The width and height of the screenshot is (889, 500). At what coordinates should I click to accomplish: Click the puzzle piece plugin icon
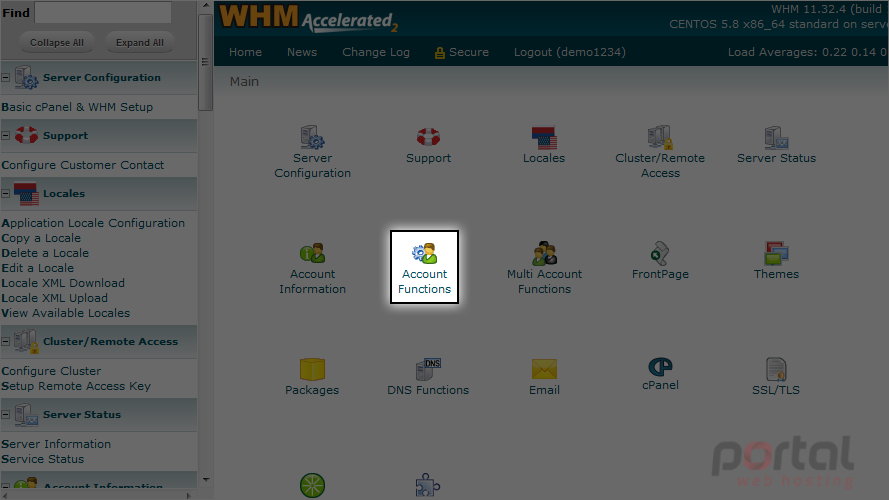pos(427,486)
